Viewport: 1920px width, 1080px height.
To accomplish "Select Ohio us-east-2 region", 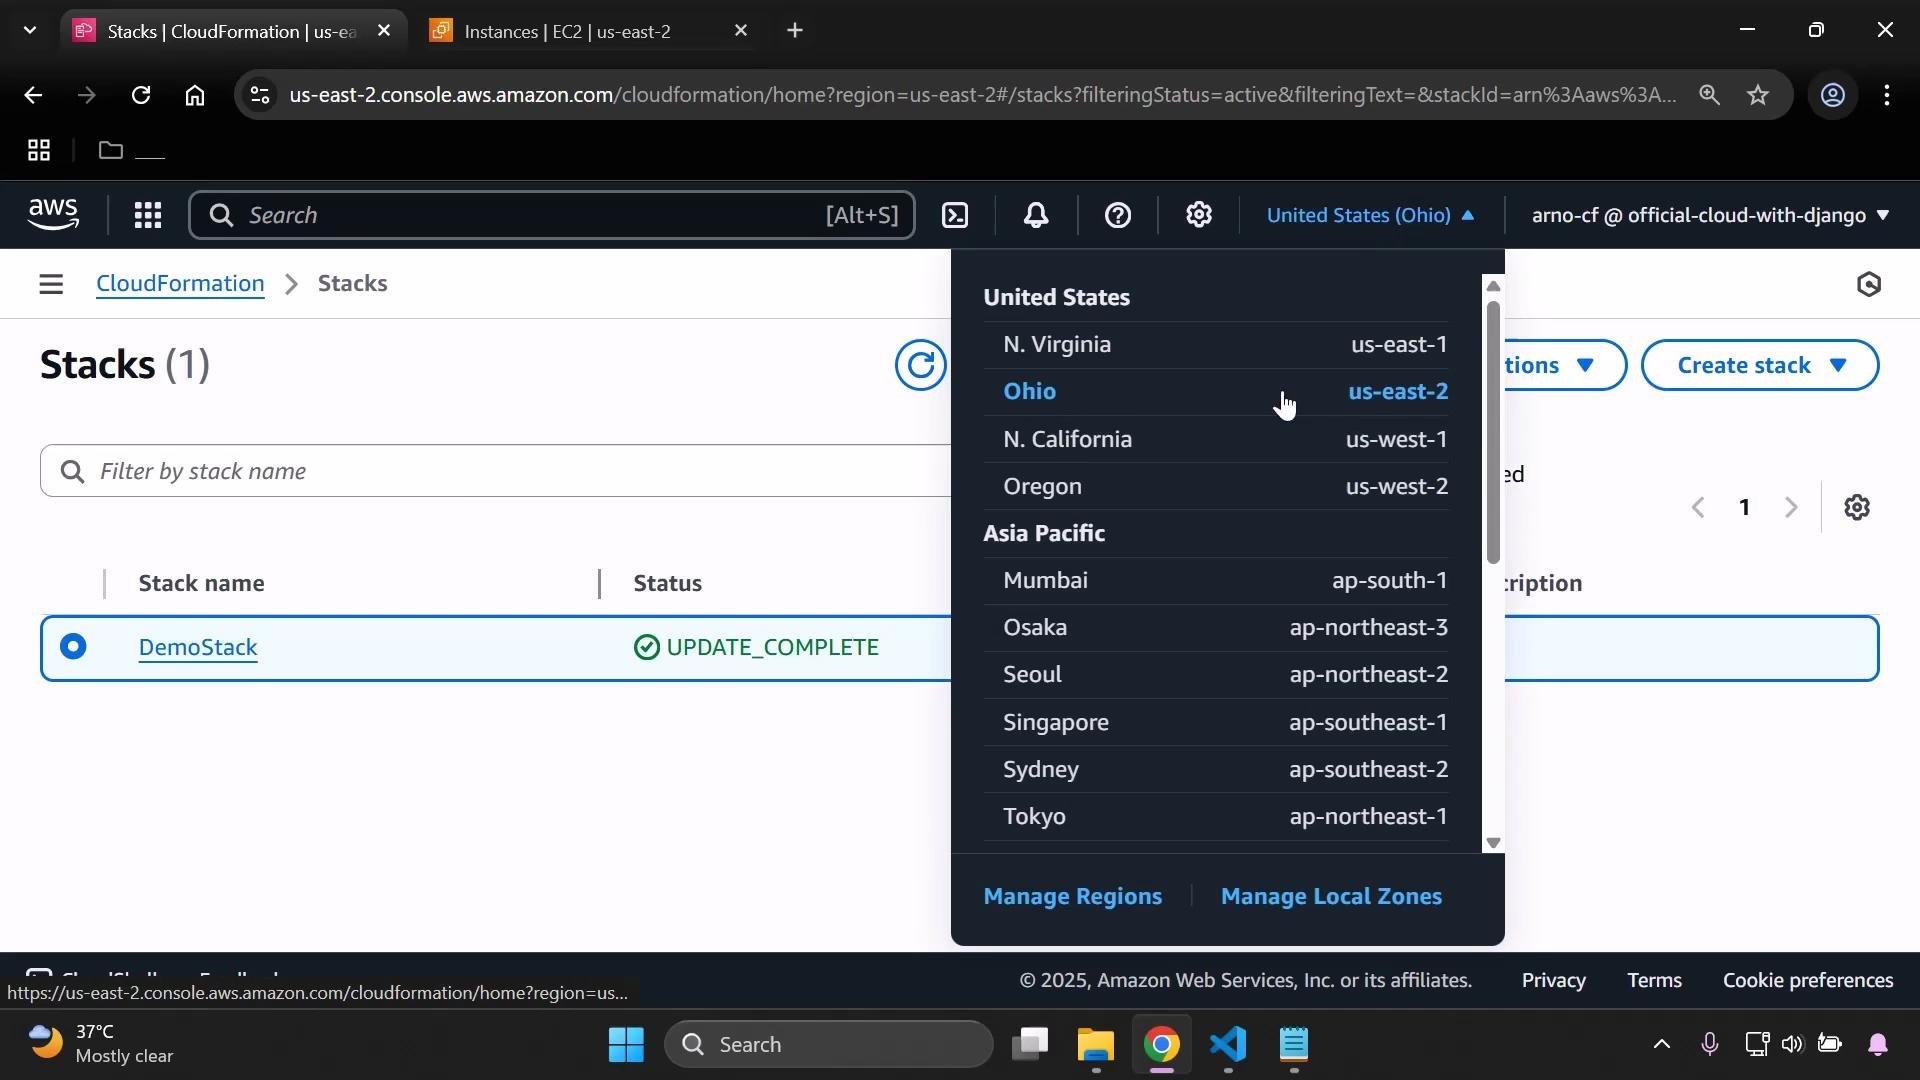I will click(1216, 392).
